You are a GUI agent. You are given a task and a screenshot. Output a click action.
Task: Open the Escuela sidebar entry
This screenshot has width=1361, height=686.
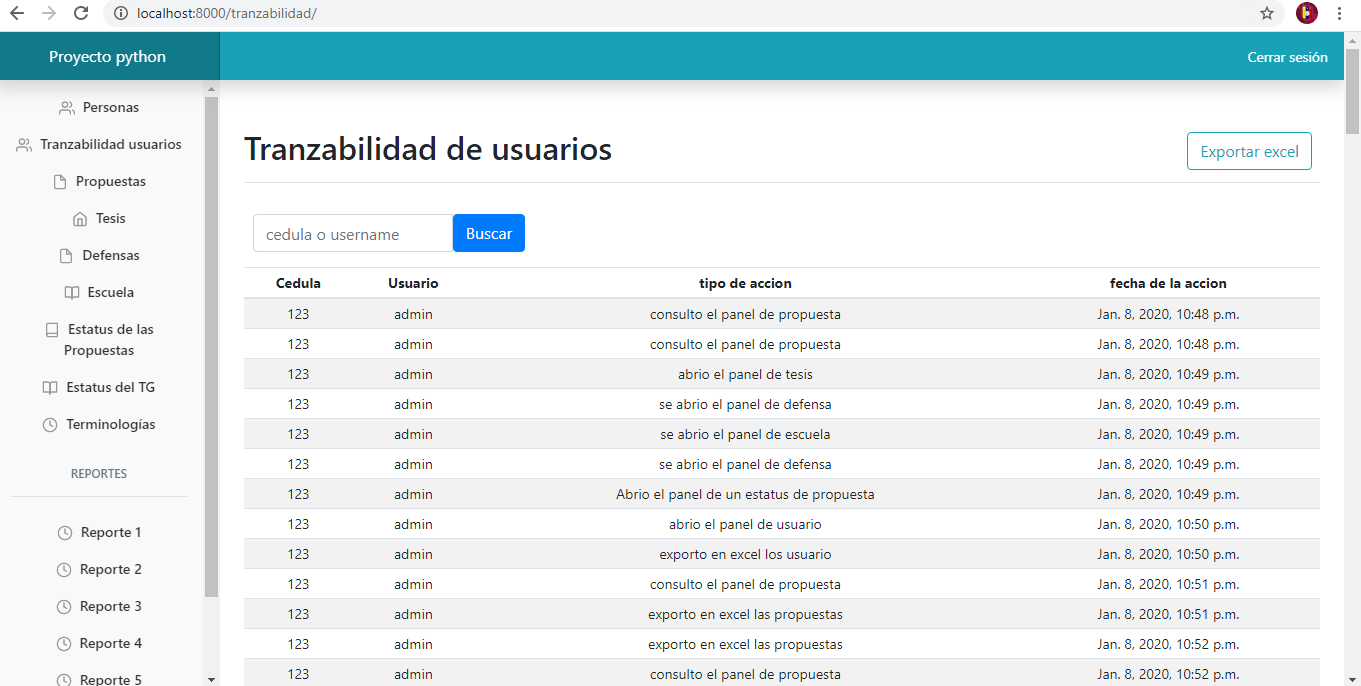pos(110,292)
